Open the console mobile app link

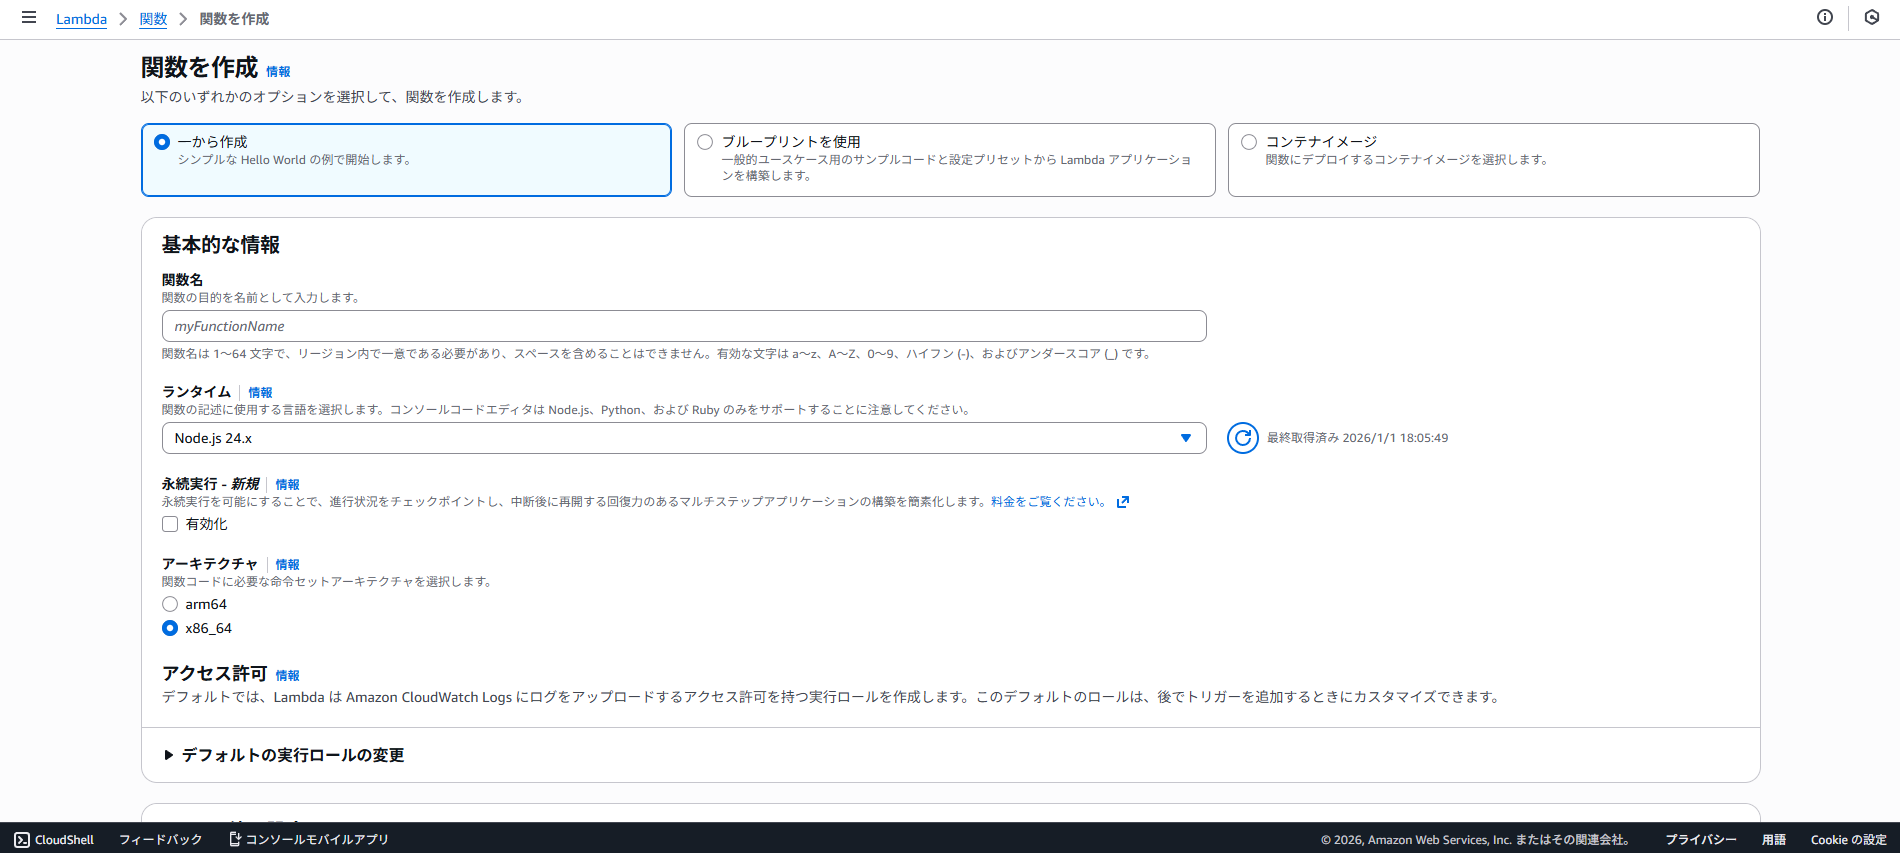pyautogui.click(x=309, y=839)
